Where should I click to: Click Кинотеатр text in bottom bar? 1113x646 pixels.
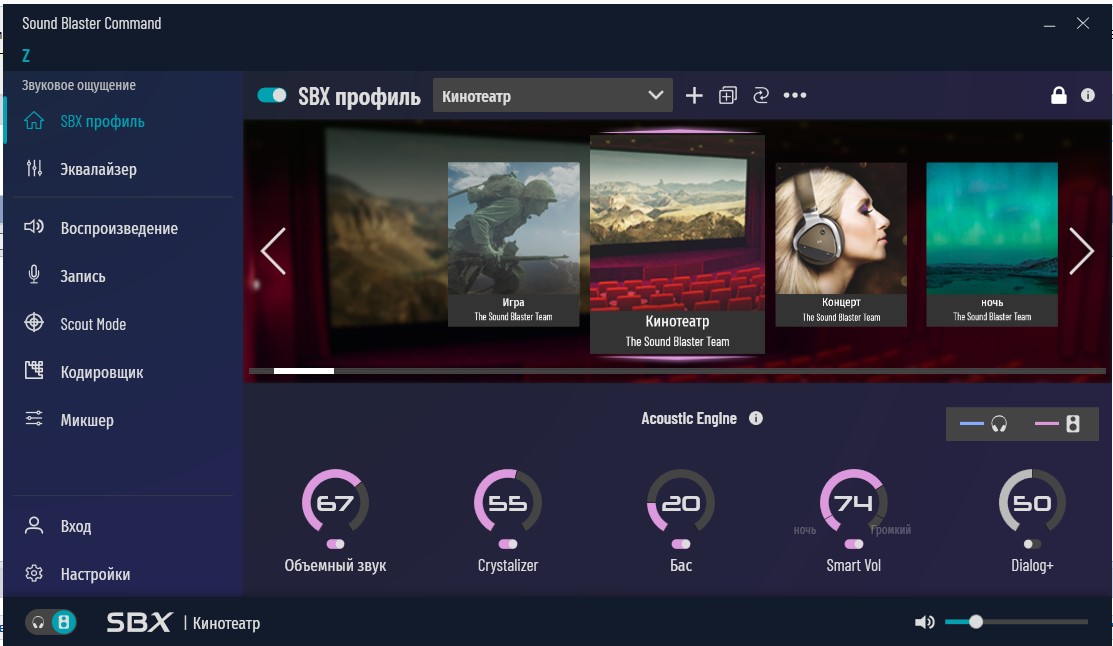pos(226,623)
